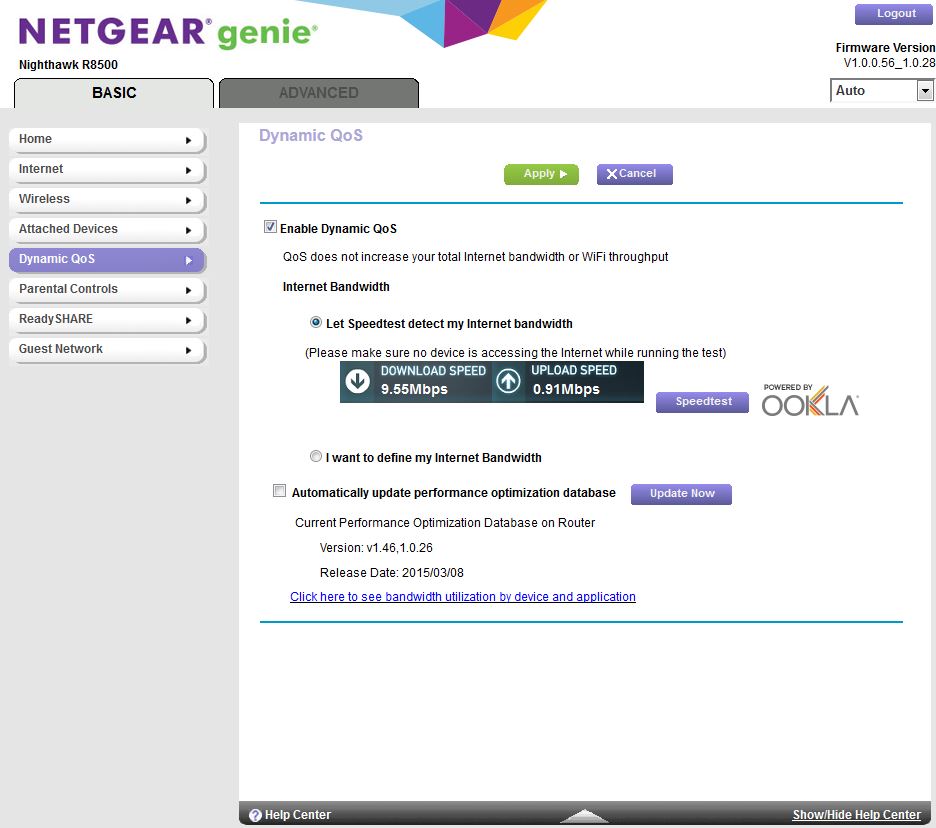Enable automatic performance database update checkbox
The image size is (936, 828).
point(279,491)
